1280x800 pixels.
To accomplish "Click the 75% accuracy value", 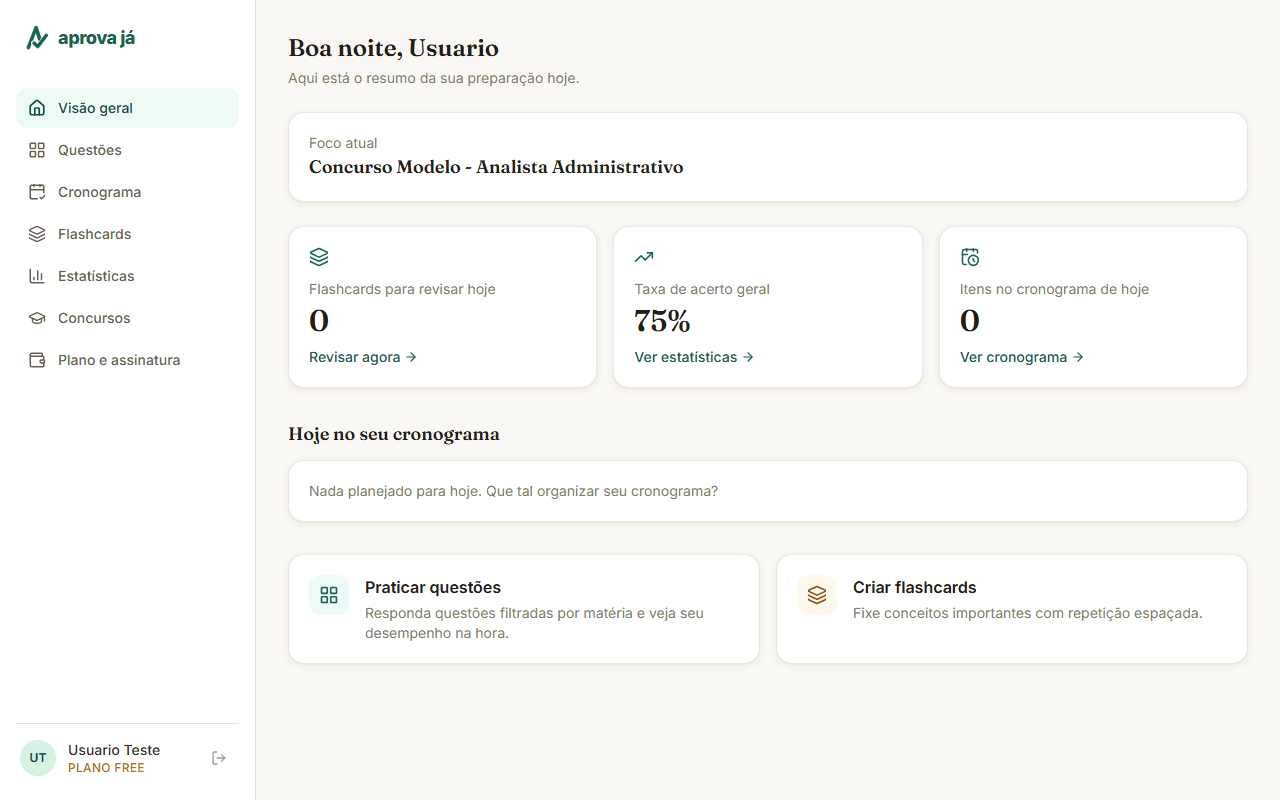I will tap(662, 321).
